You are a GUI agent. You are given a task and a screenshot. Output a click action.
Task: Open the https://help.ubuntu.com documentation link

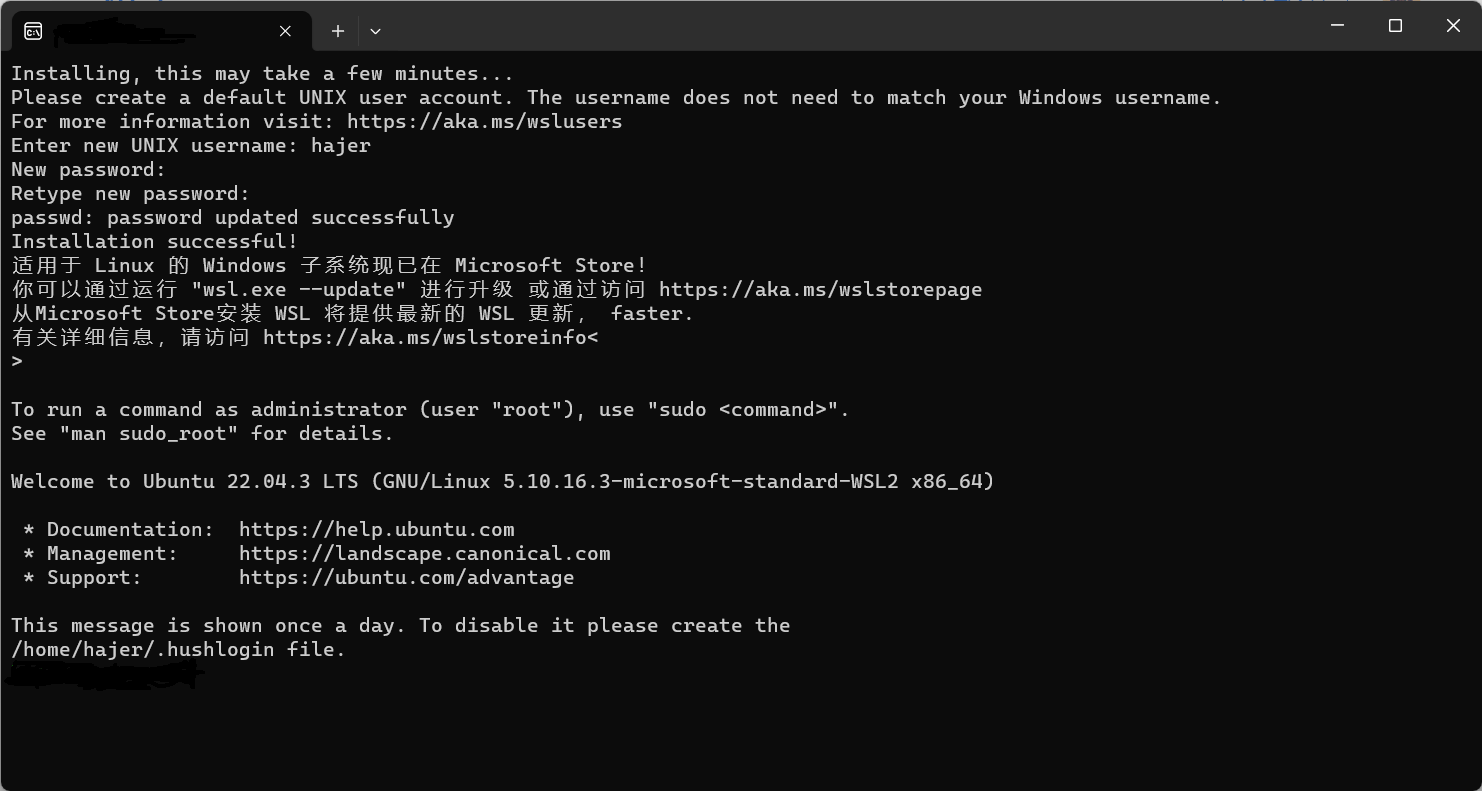coord(376,529)
